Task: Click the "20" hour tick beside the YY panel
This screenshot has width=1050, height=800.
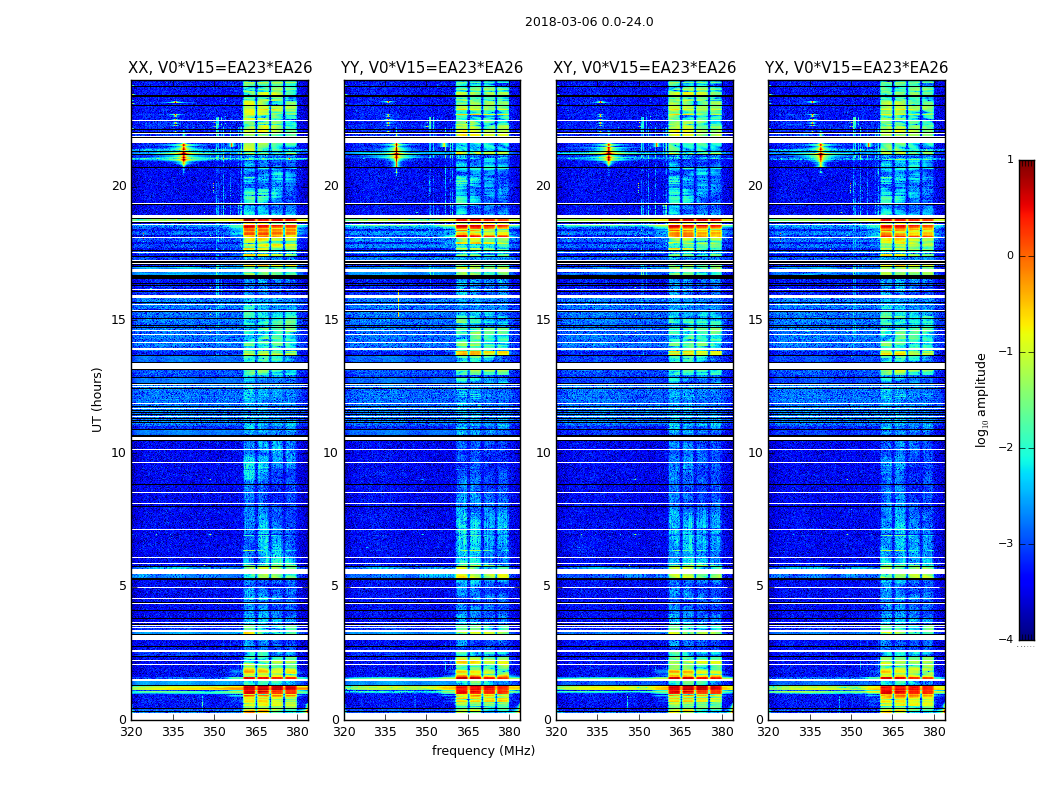Action: tap(331, 186)
